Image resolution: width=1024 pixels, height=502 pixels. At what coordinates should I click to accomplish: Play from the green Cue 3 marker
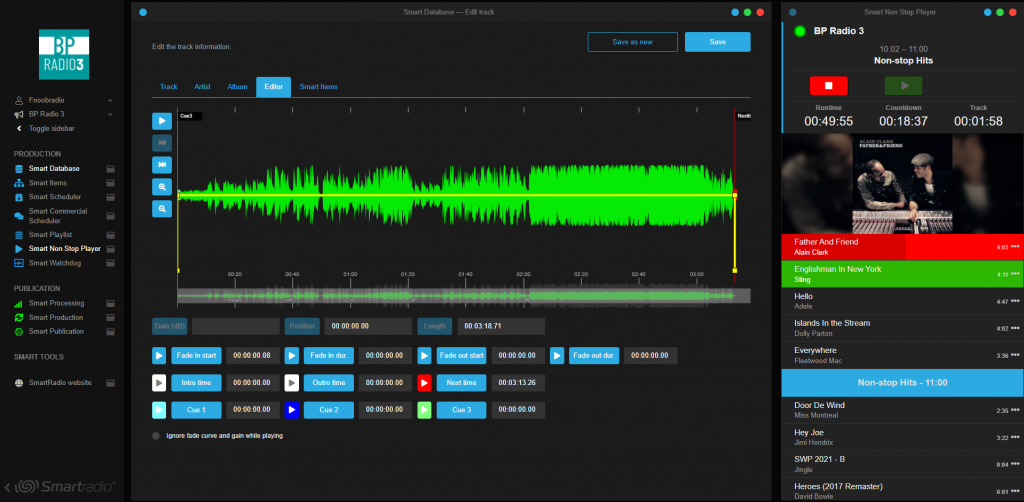[424, 410]
